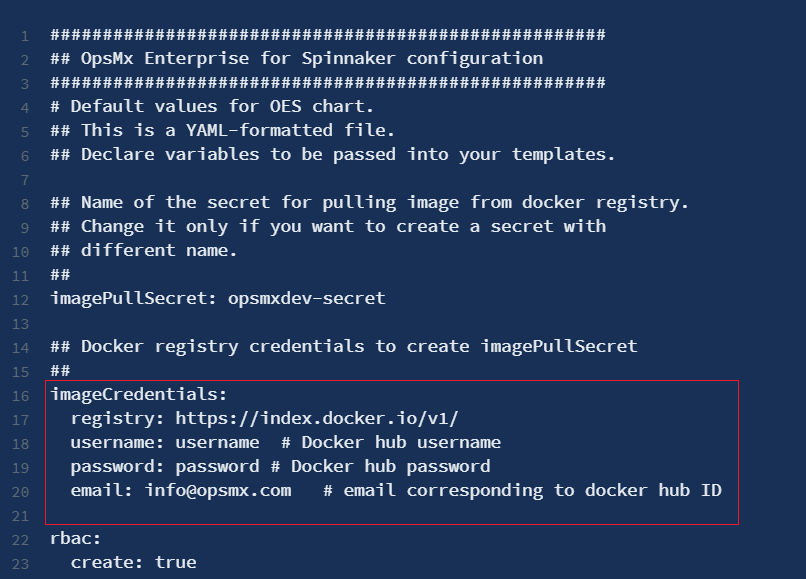The height and width of the screenshot is (579, 806).
Task: Click line number 22 in the gutter
Action: [22, 539]
